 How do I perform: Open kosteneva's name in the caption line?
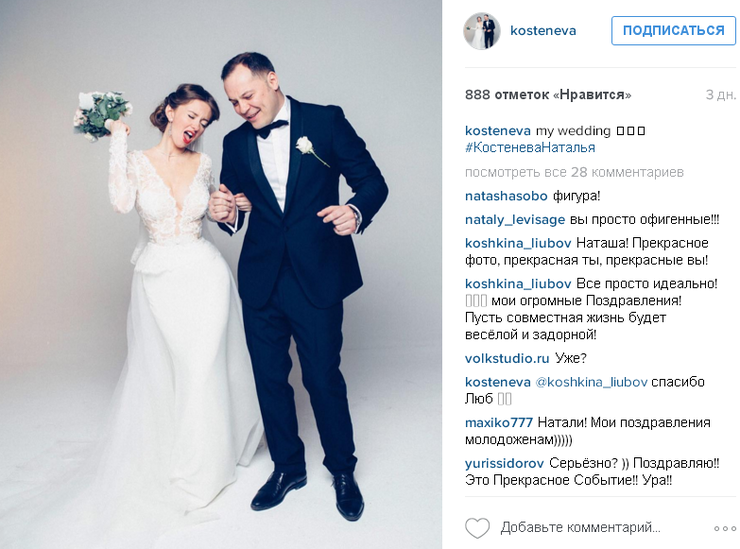tap(498, 131)
